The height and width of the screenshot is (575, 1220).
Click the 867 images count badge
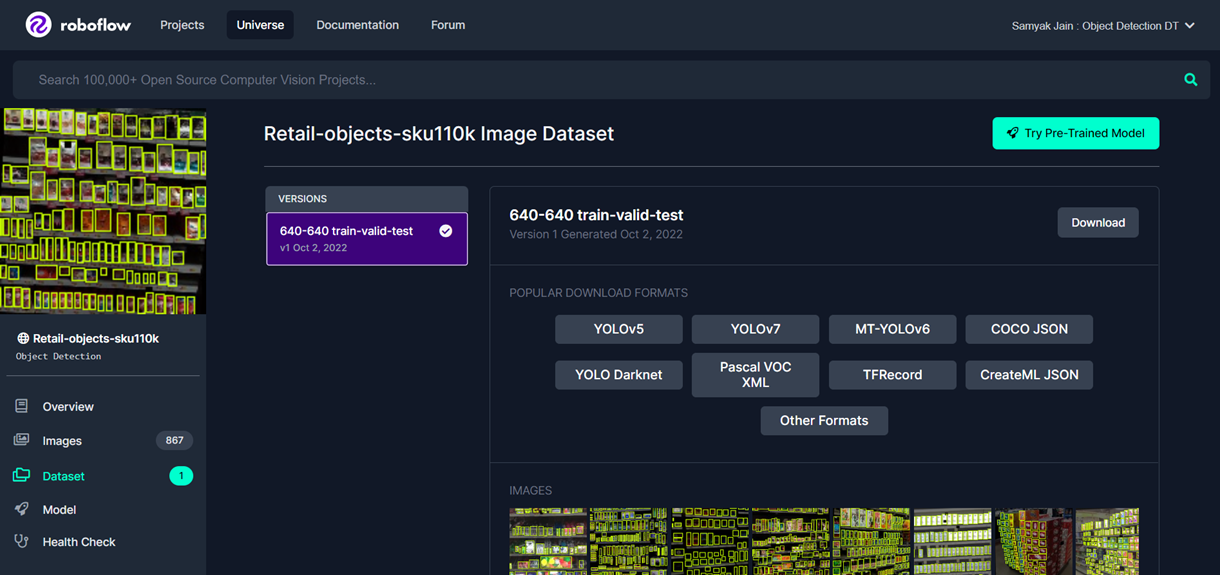[x=174, y=441]
